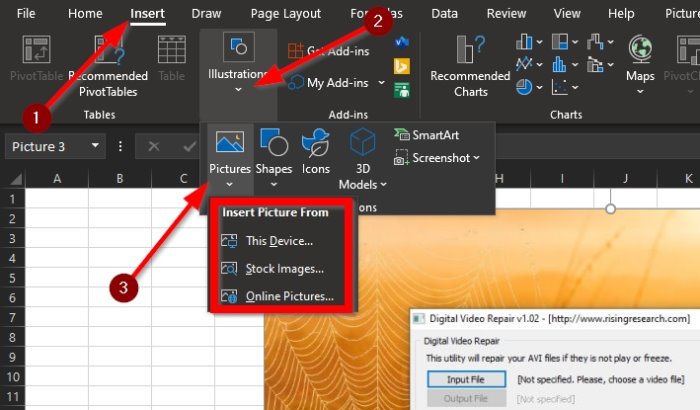The image size is (700, 410).
Task: Switch to the Page Layout tab
Action: 285,14
